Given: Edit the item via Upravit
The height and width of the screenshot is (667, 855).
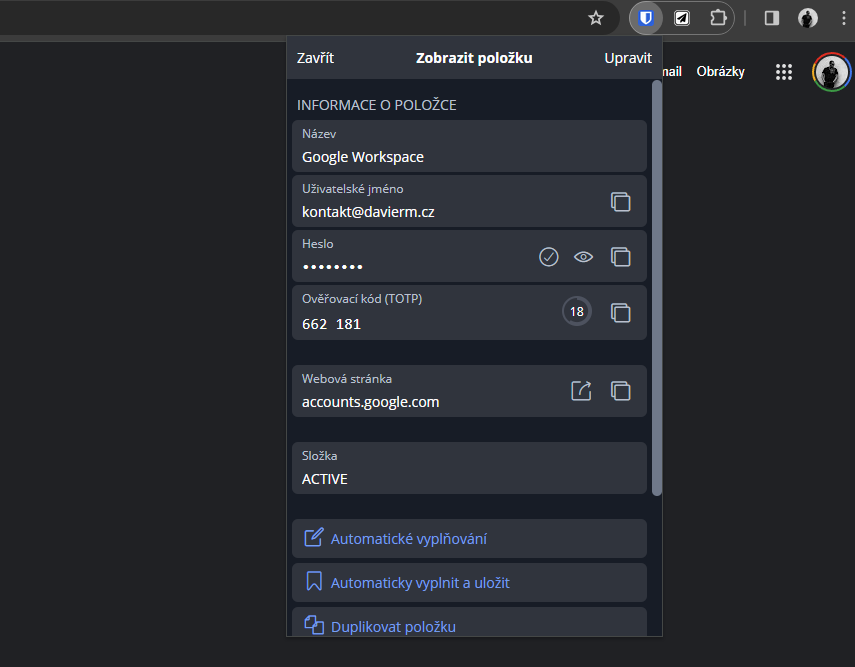Looking at the screenshot, I should [628, 58].
